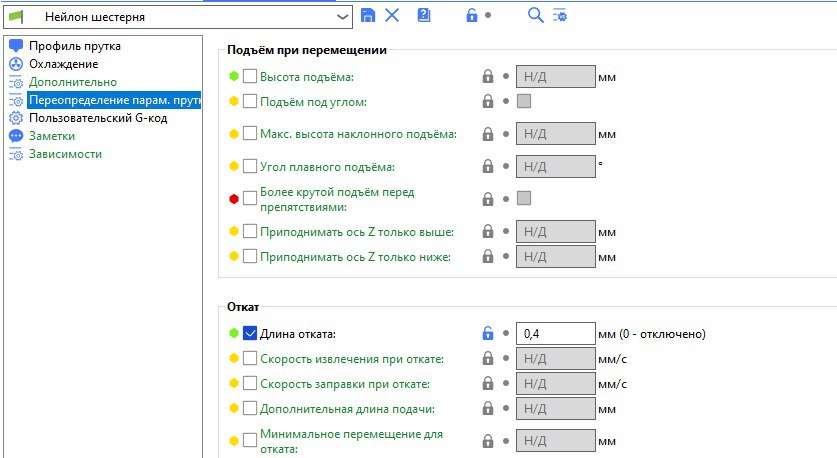Image resolution: width=837 pixels, height=458 pixels.
Task: Click the unlocked padlock icon in top toolbar
Action: pyautogui.click(x=471, y=15)
